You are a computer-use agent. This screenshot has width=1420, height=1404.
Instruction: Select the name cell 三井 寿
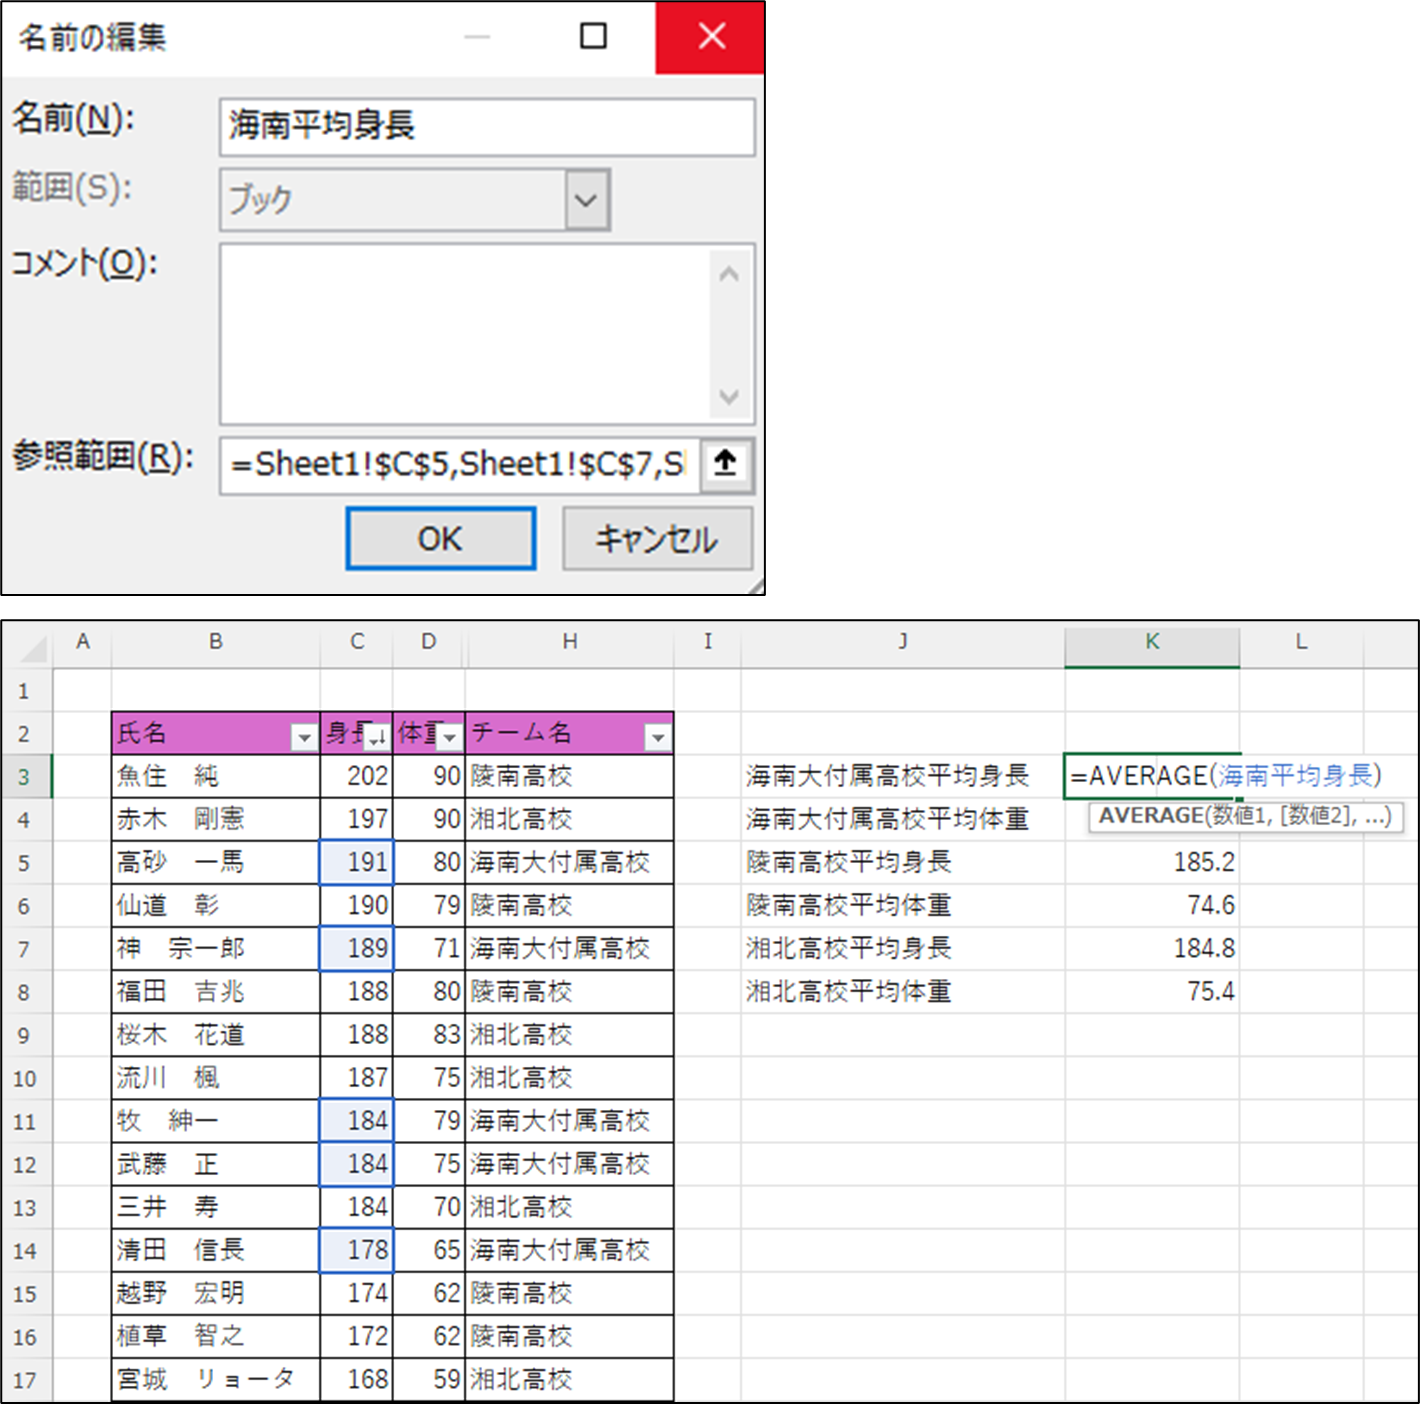click(216, 1207)
